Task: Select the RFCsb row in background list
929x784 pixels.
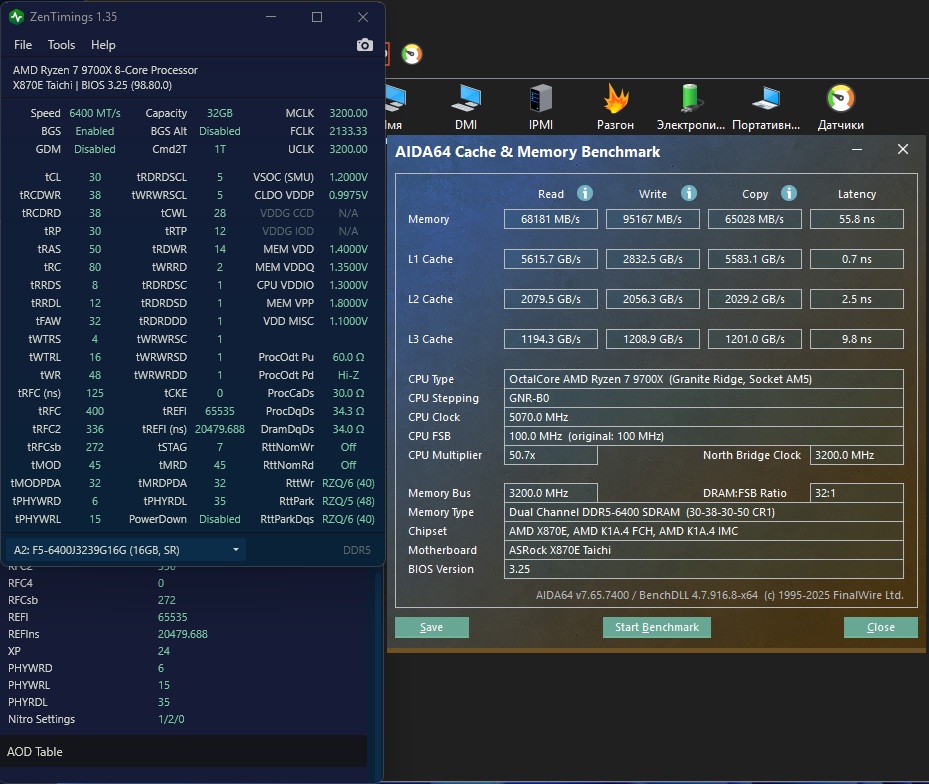Action: (x=183, y=600)
